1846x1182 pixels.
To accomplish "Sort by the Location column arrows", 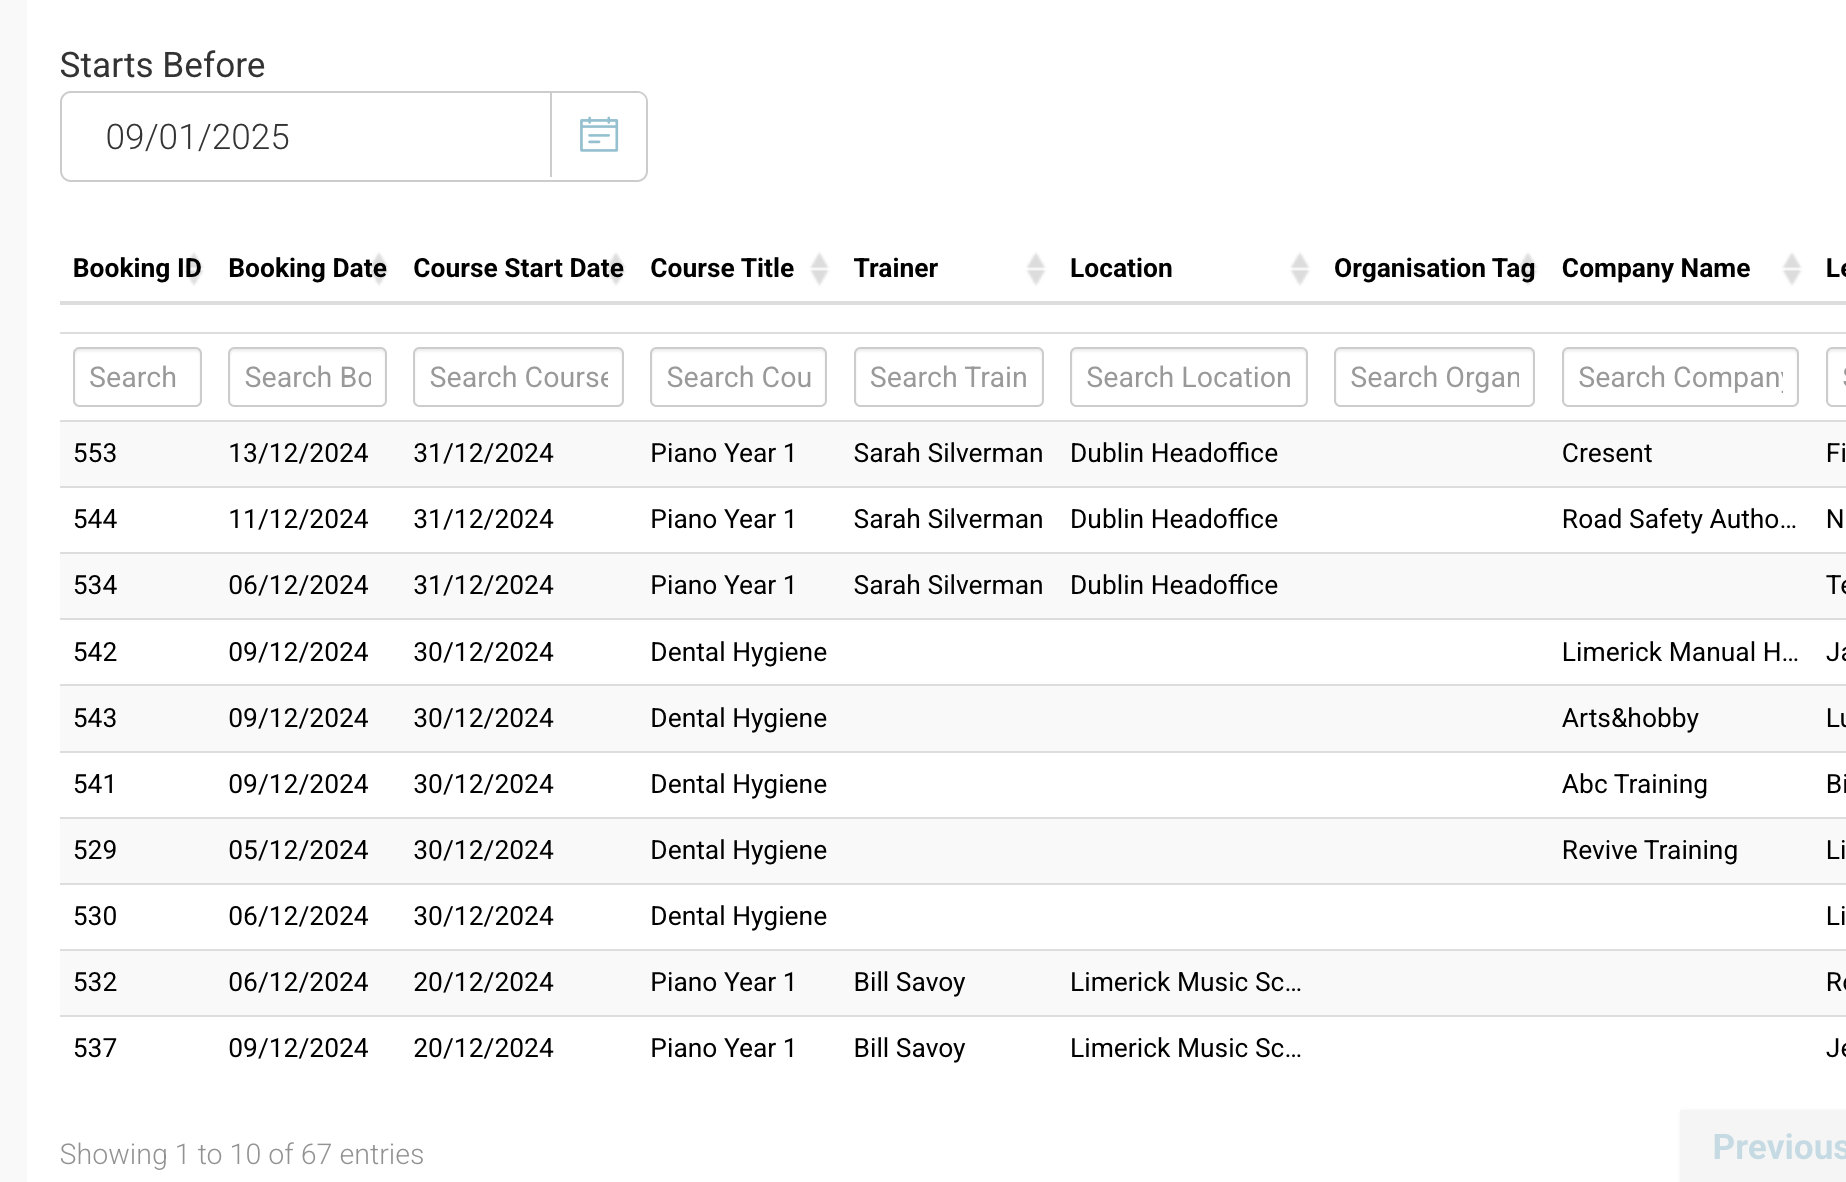I will click(x=1299, y=268).
